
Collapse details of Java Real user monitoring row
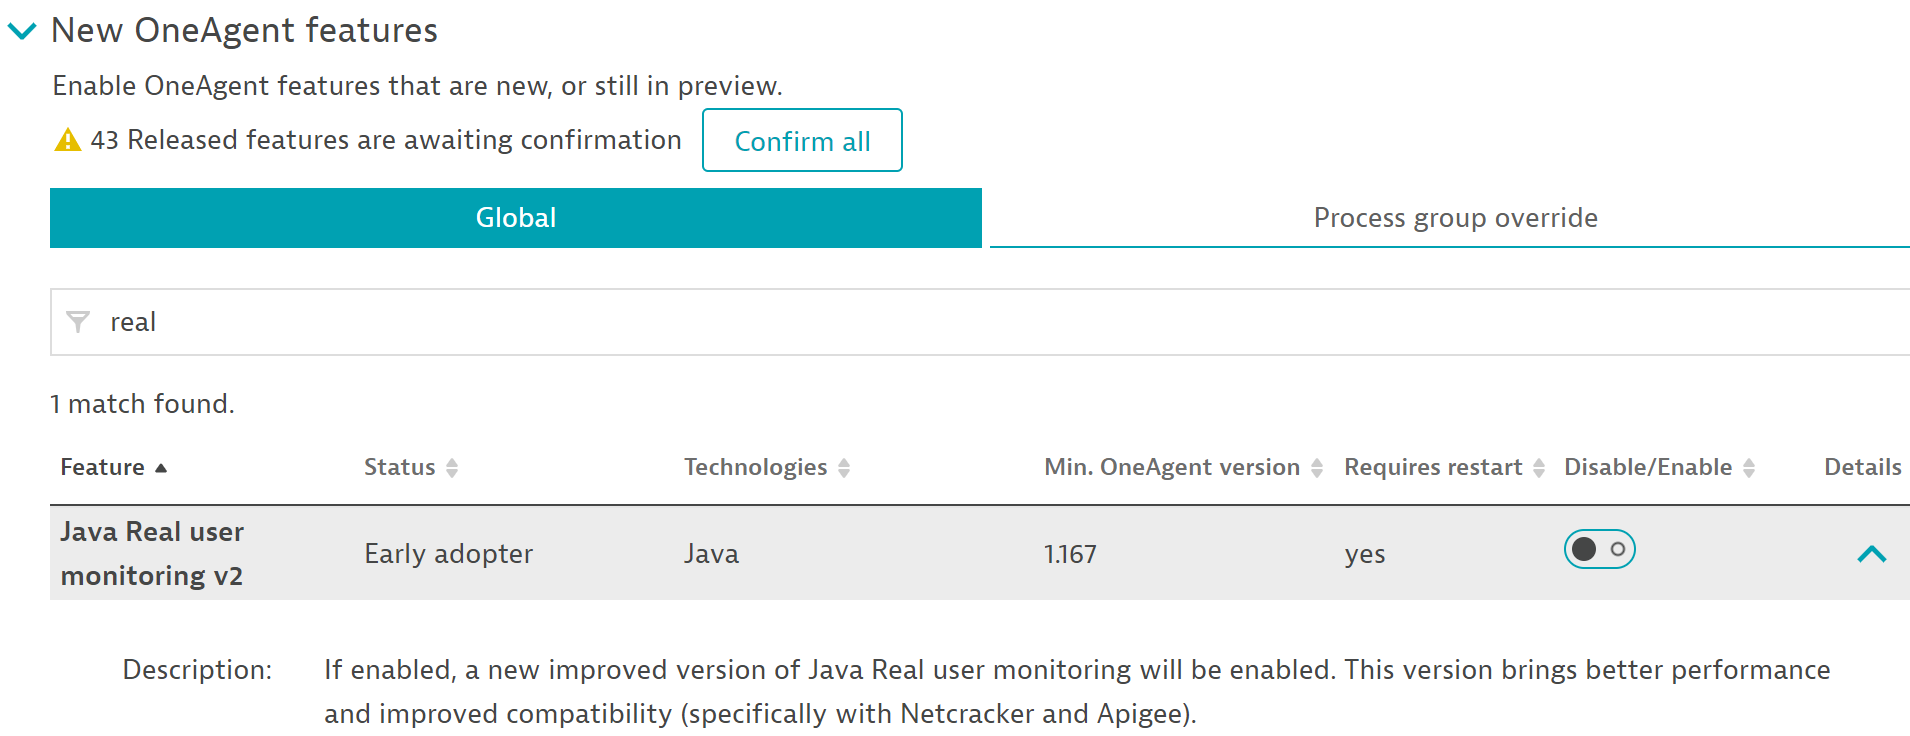click(1871, 554)
